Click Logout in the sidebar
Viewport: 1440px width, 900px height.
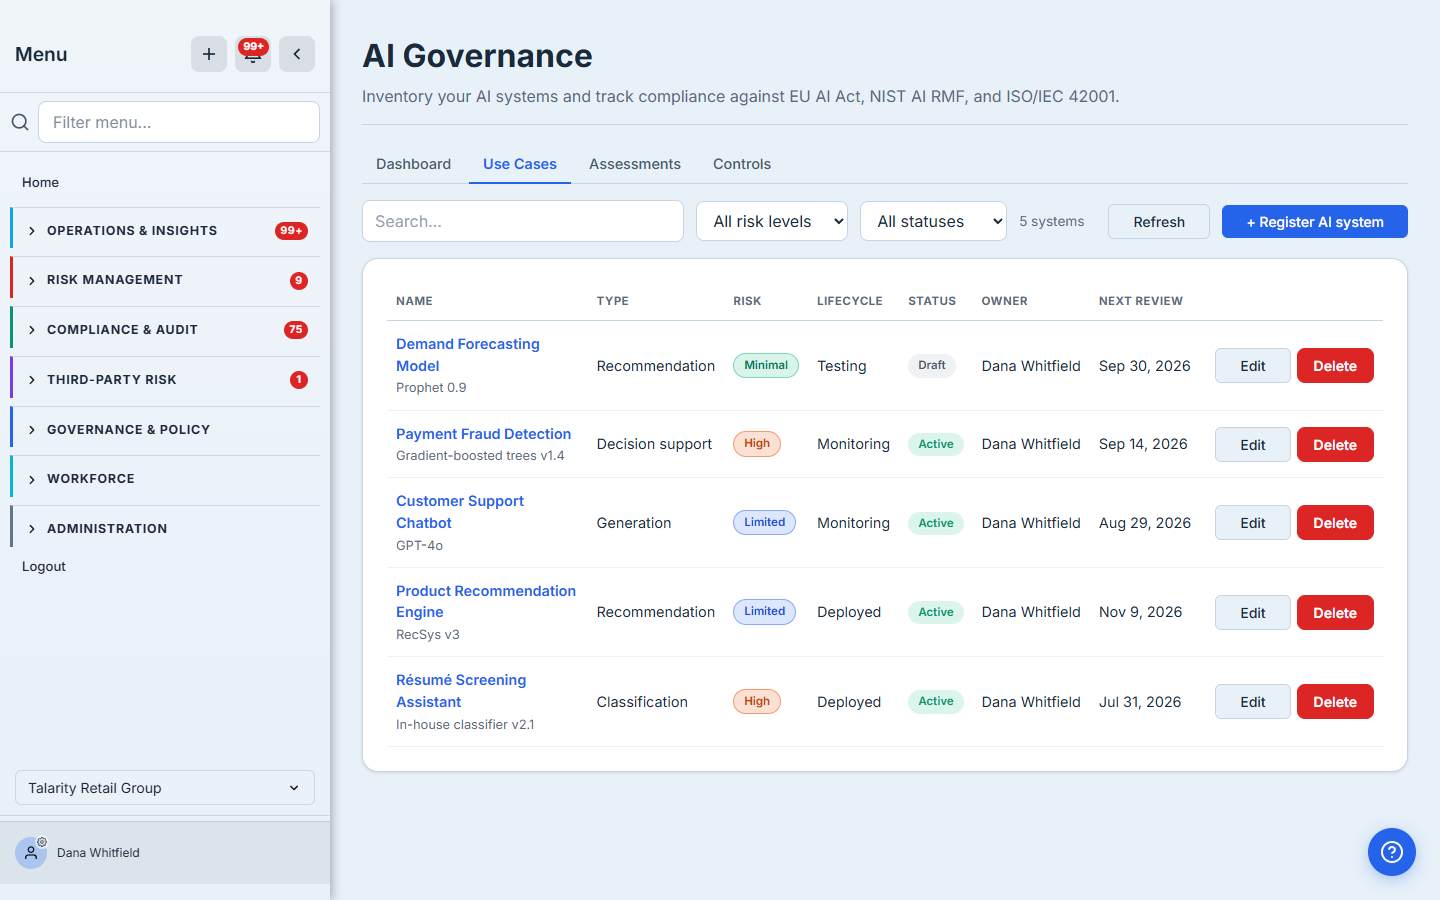tap(44, 566)
